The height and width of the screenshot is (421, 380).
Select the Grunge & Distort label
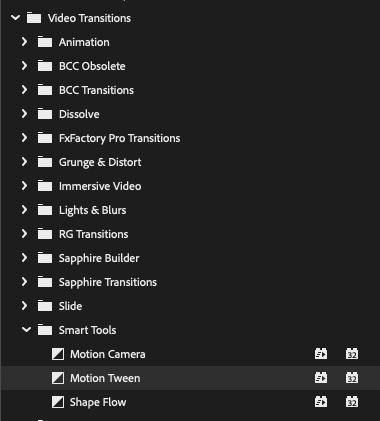[100, 162]
